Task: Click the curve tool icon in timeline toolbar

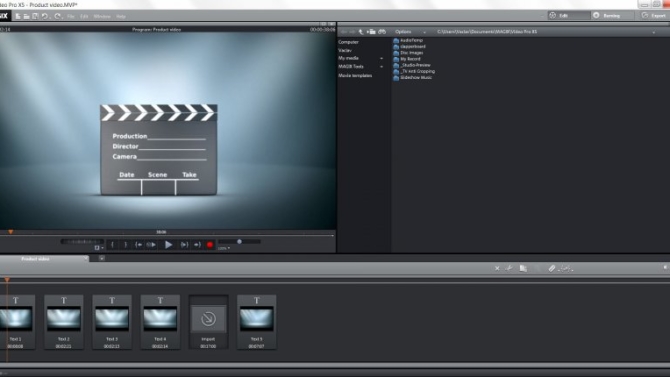Action: (x=566, y=268)
